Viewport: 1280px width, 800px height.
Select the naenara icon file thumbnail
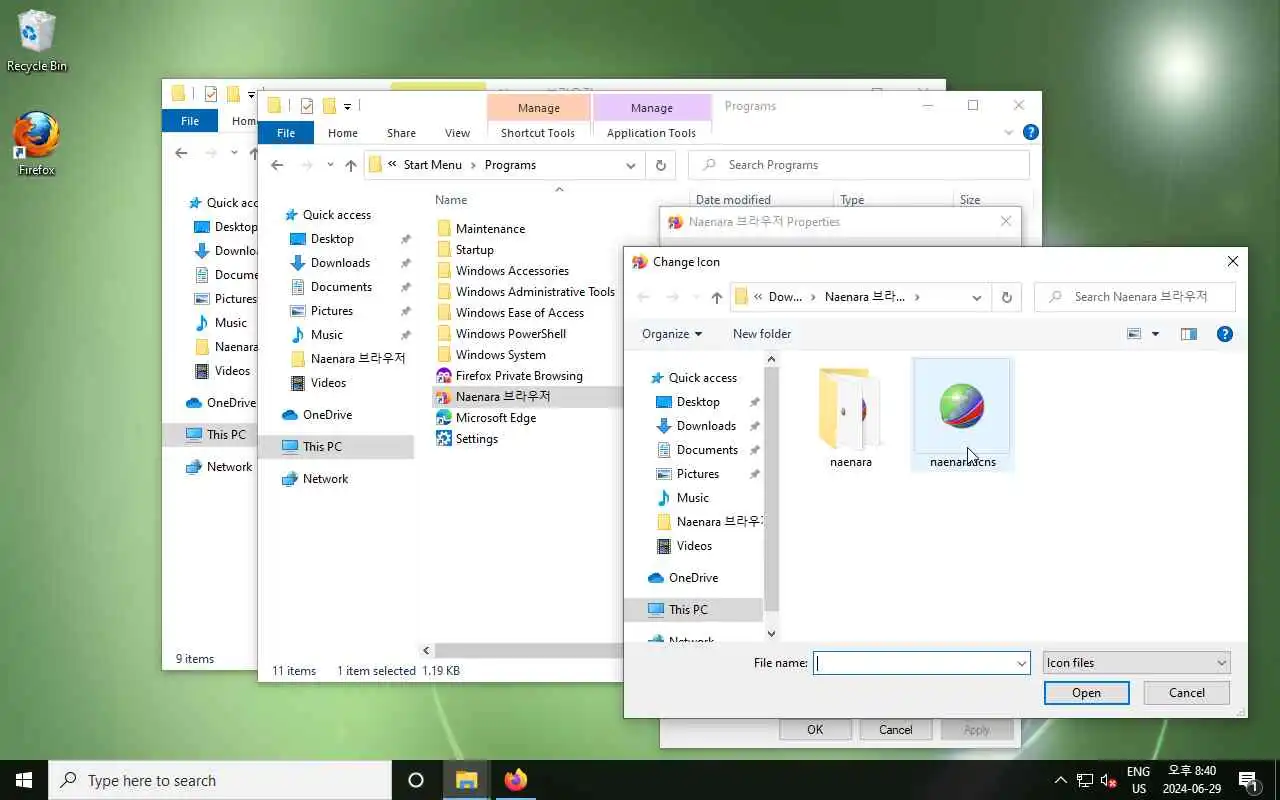coord(961,413)
